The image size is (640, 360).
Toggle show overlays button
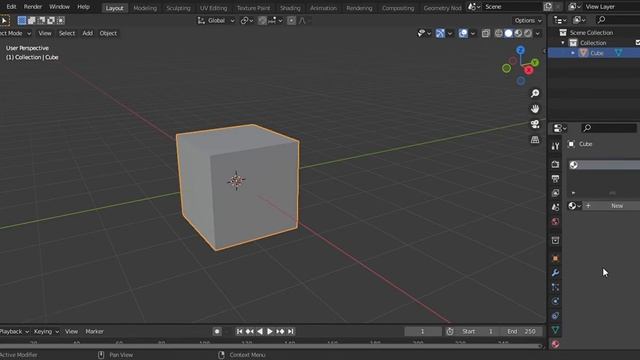(x=463, y=33)
